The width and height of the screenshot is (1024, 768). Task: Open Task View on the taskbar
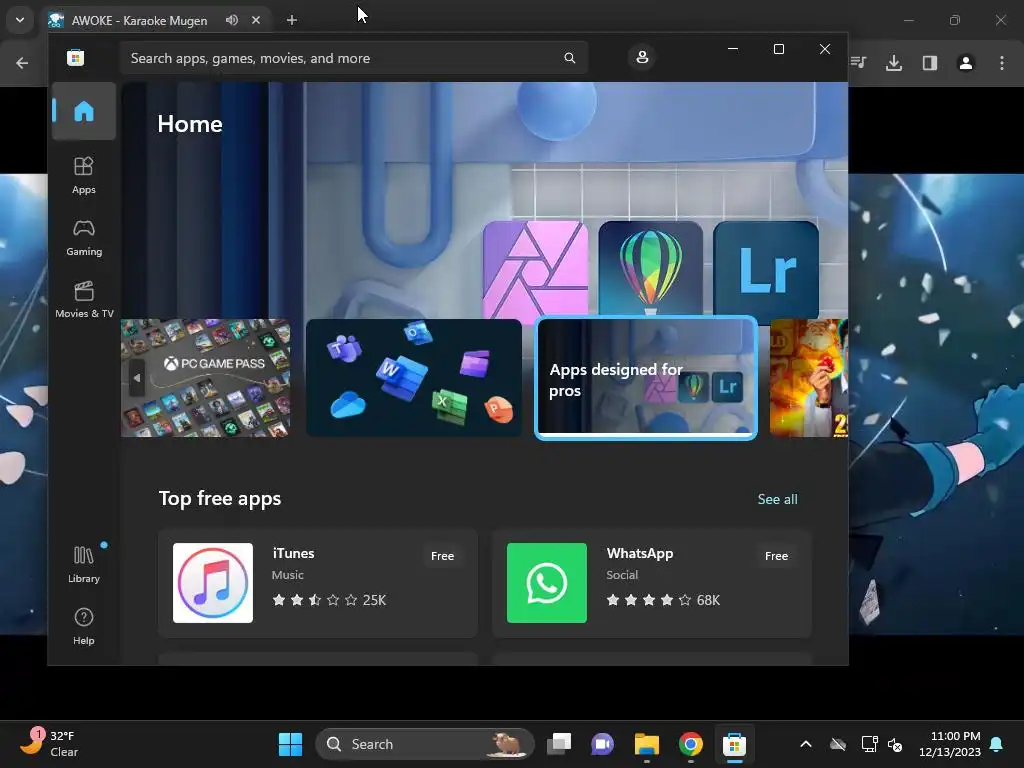[559, 744]
